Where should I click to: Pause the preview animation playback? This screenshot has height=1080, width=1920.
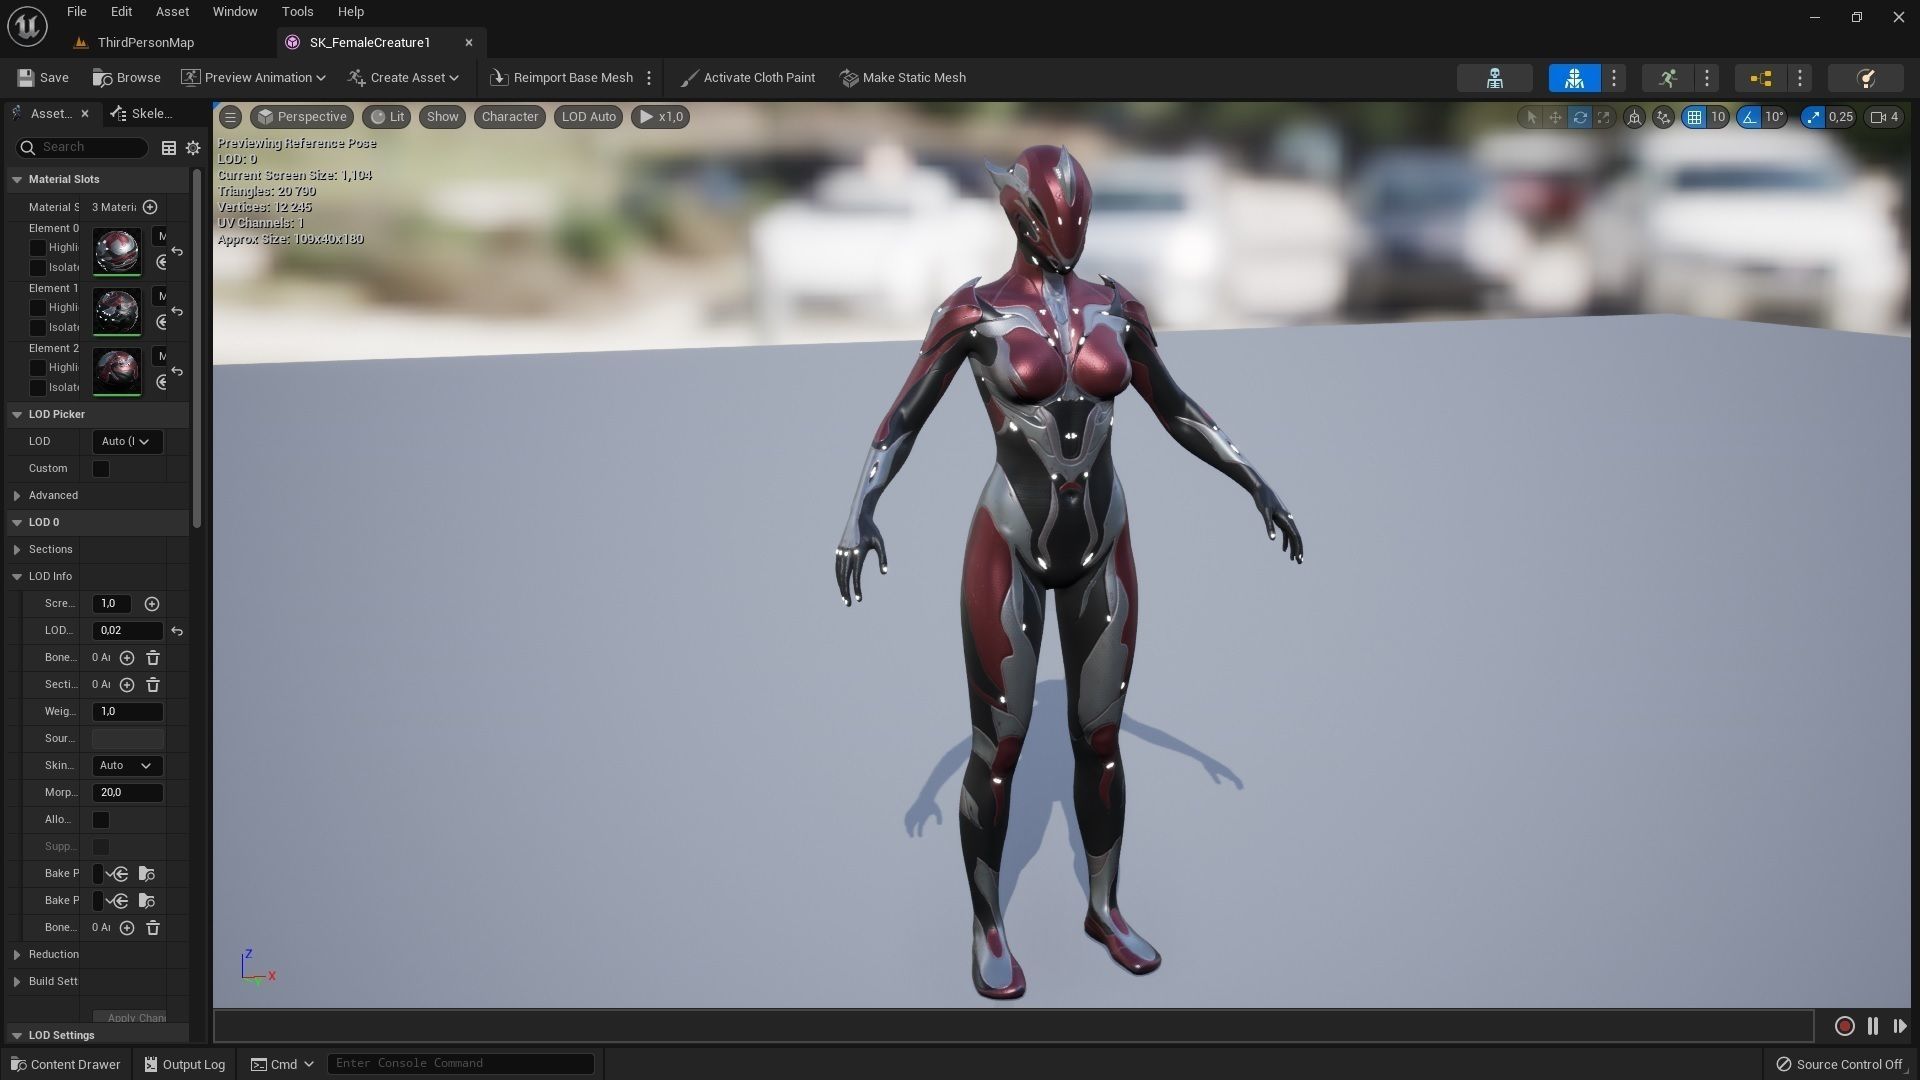(x=1873, y=1026)
